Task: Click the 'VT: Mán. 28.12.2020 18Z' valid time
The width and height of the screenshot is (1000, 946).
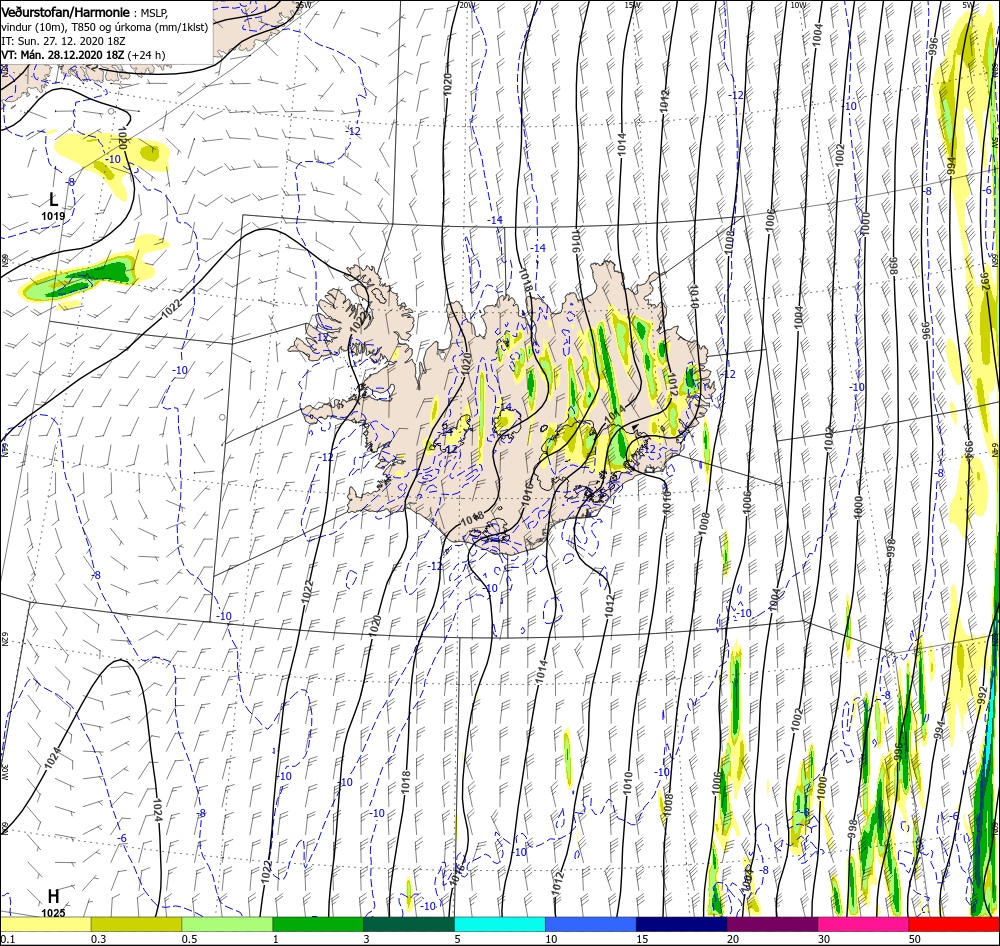Action: (x=63, y=55)
